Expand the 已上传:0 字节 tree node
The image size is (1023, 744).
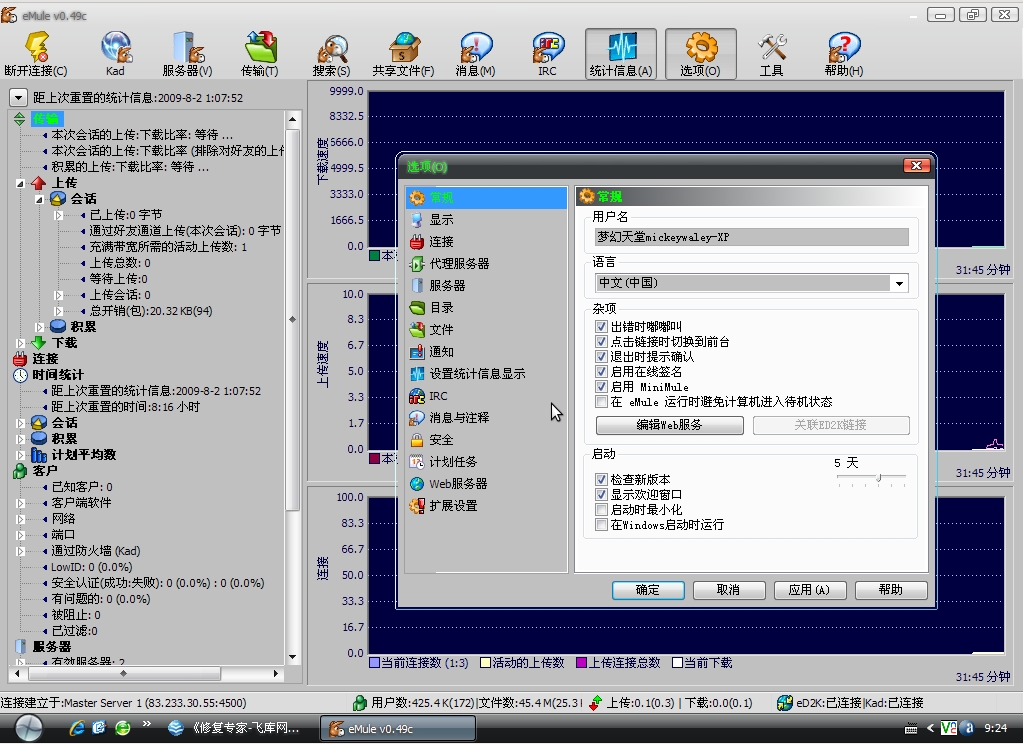[59, 215]
